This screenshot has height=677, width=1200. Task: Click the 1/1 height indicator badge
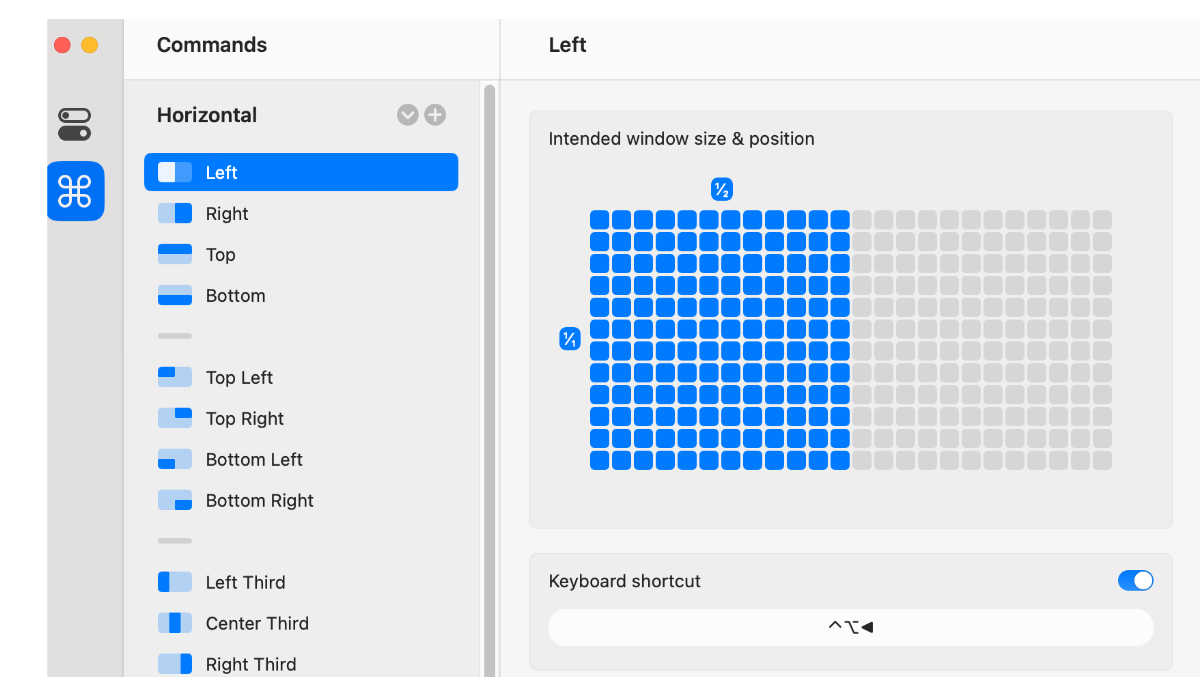coord(569,339)
